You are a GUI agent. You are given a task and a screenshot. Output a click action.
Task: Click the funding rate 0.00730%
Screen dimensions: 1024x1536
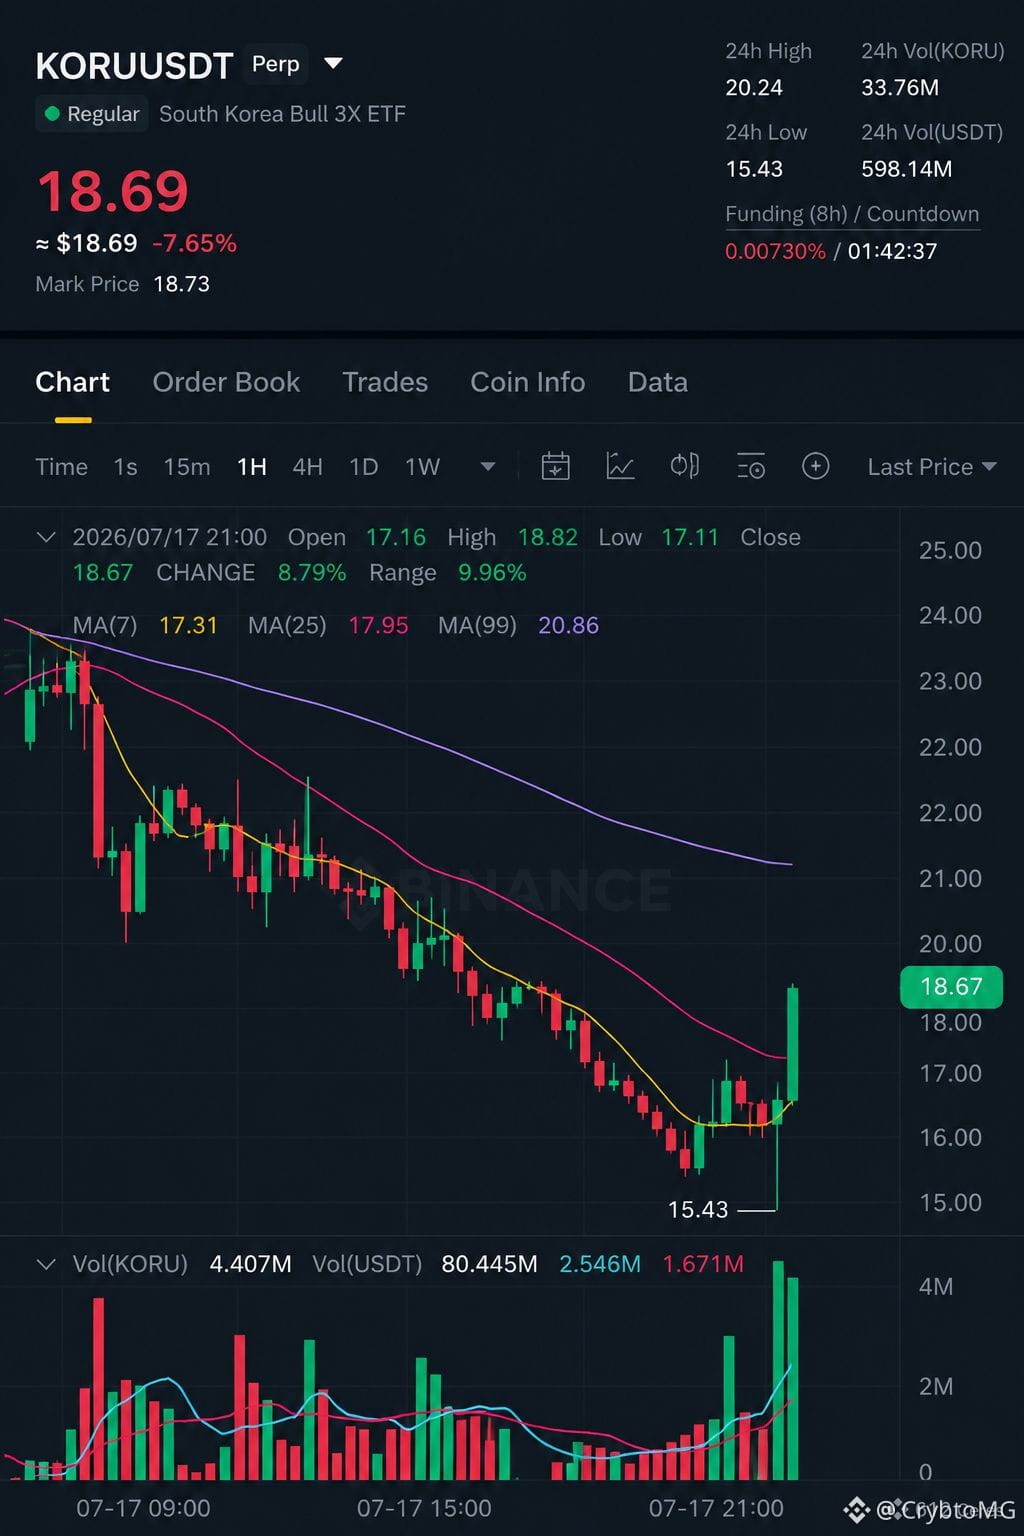(776, 251)
